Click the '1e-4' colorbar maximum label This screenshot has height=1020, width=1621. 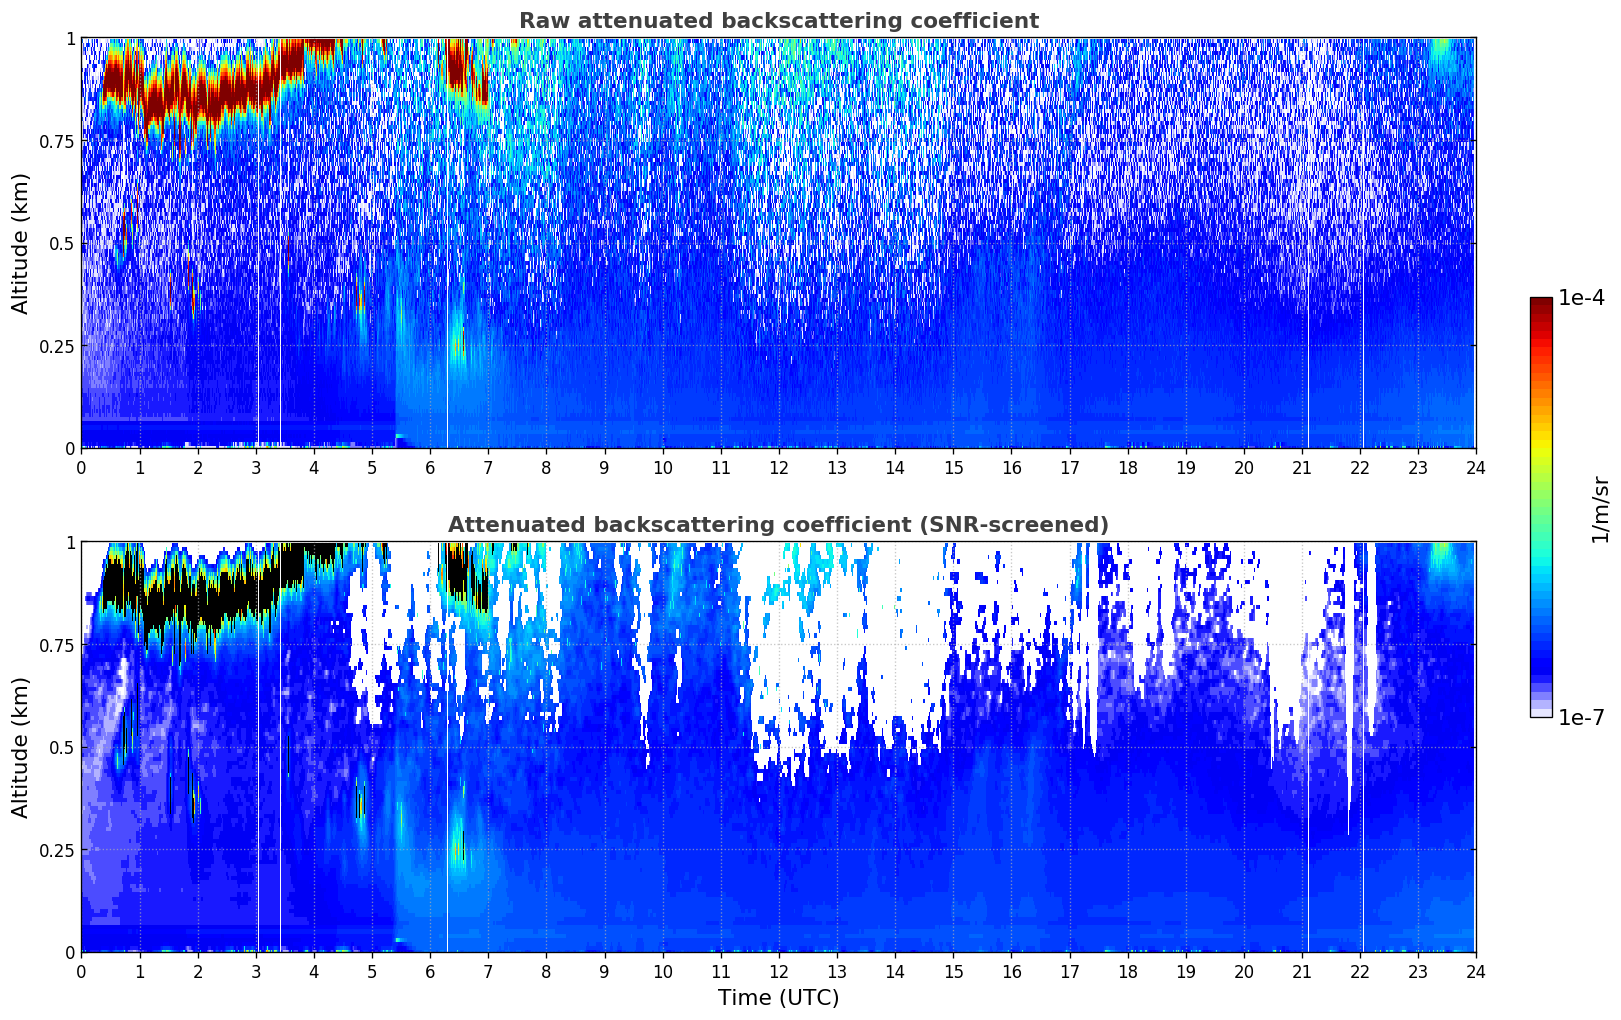point(1581,298)
